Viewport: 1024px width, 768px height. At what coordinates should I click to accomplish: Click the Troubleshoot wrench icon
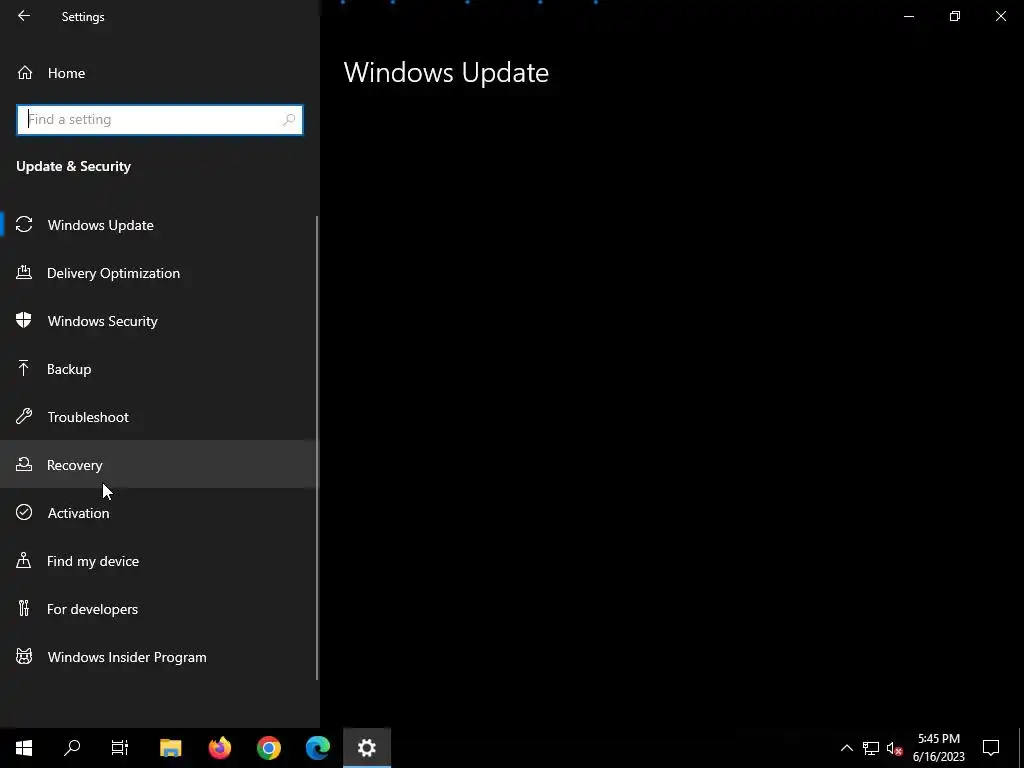pos(24,416)
